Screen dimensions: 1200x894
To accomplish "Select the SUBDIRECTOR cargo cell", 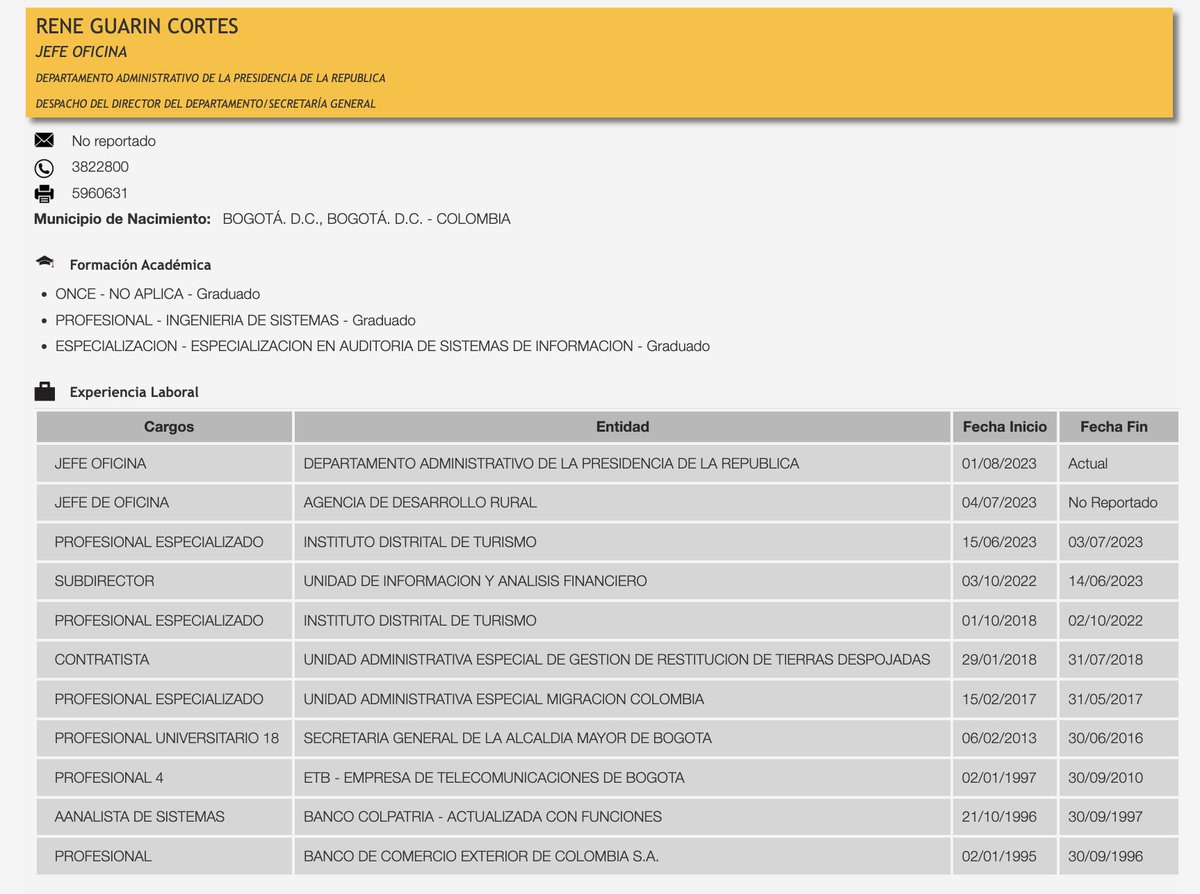I will click(165, 581).
